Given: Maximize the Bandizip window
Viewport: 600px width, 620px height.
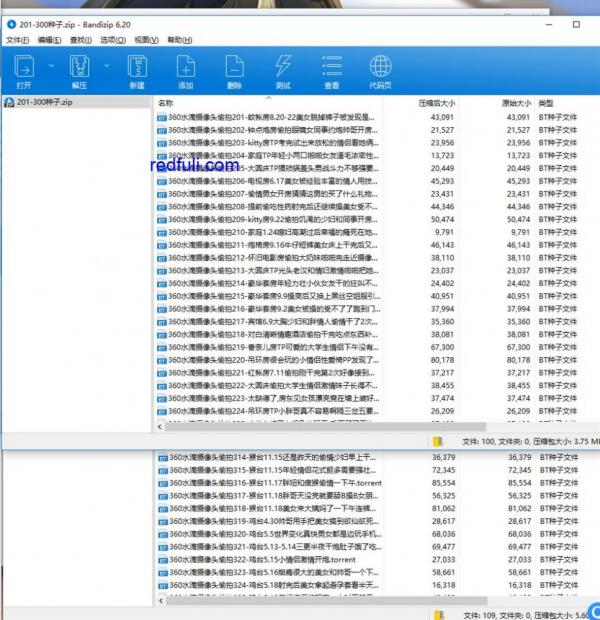Looking at the screenshot, I should pyautogui.click(x=576, y=25).
